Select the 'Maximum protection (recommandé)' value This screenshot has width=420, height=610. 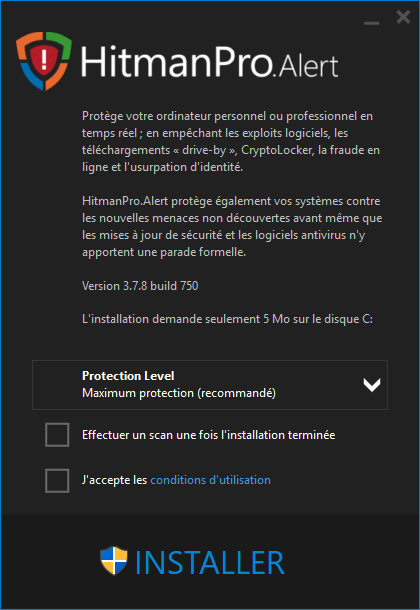point(179,393)
